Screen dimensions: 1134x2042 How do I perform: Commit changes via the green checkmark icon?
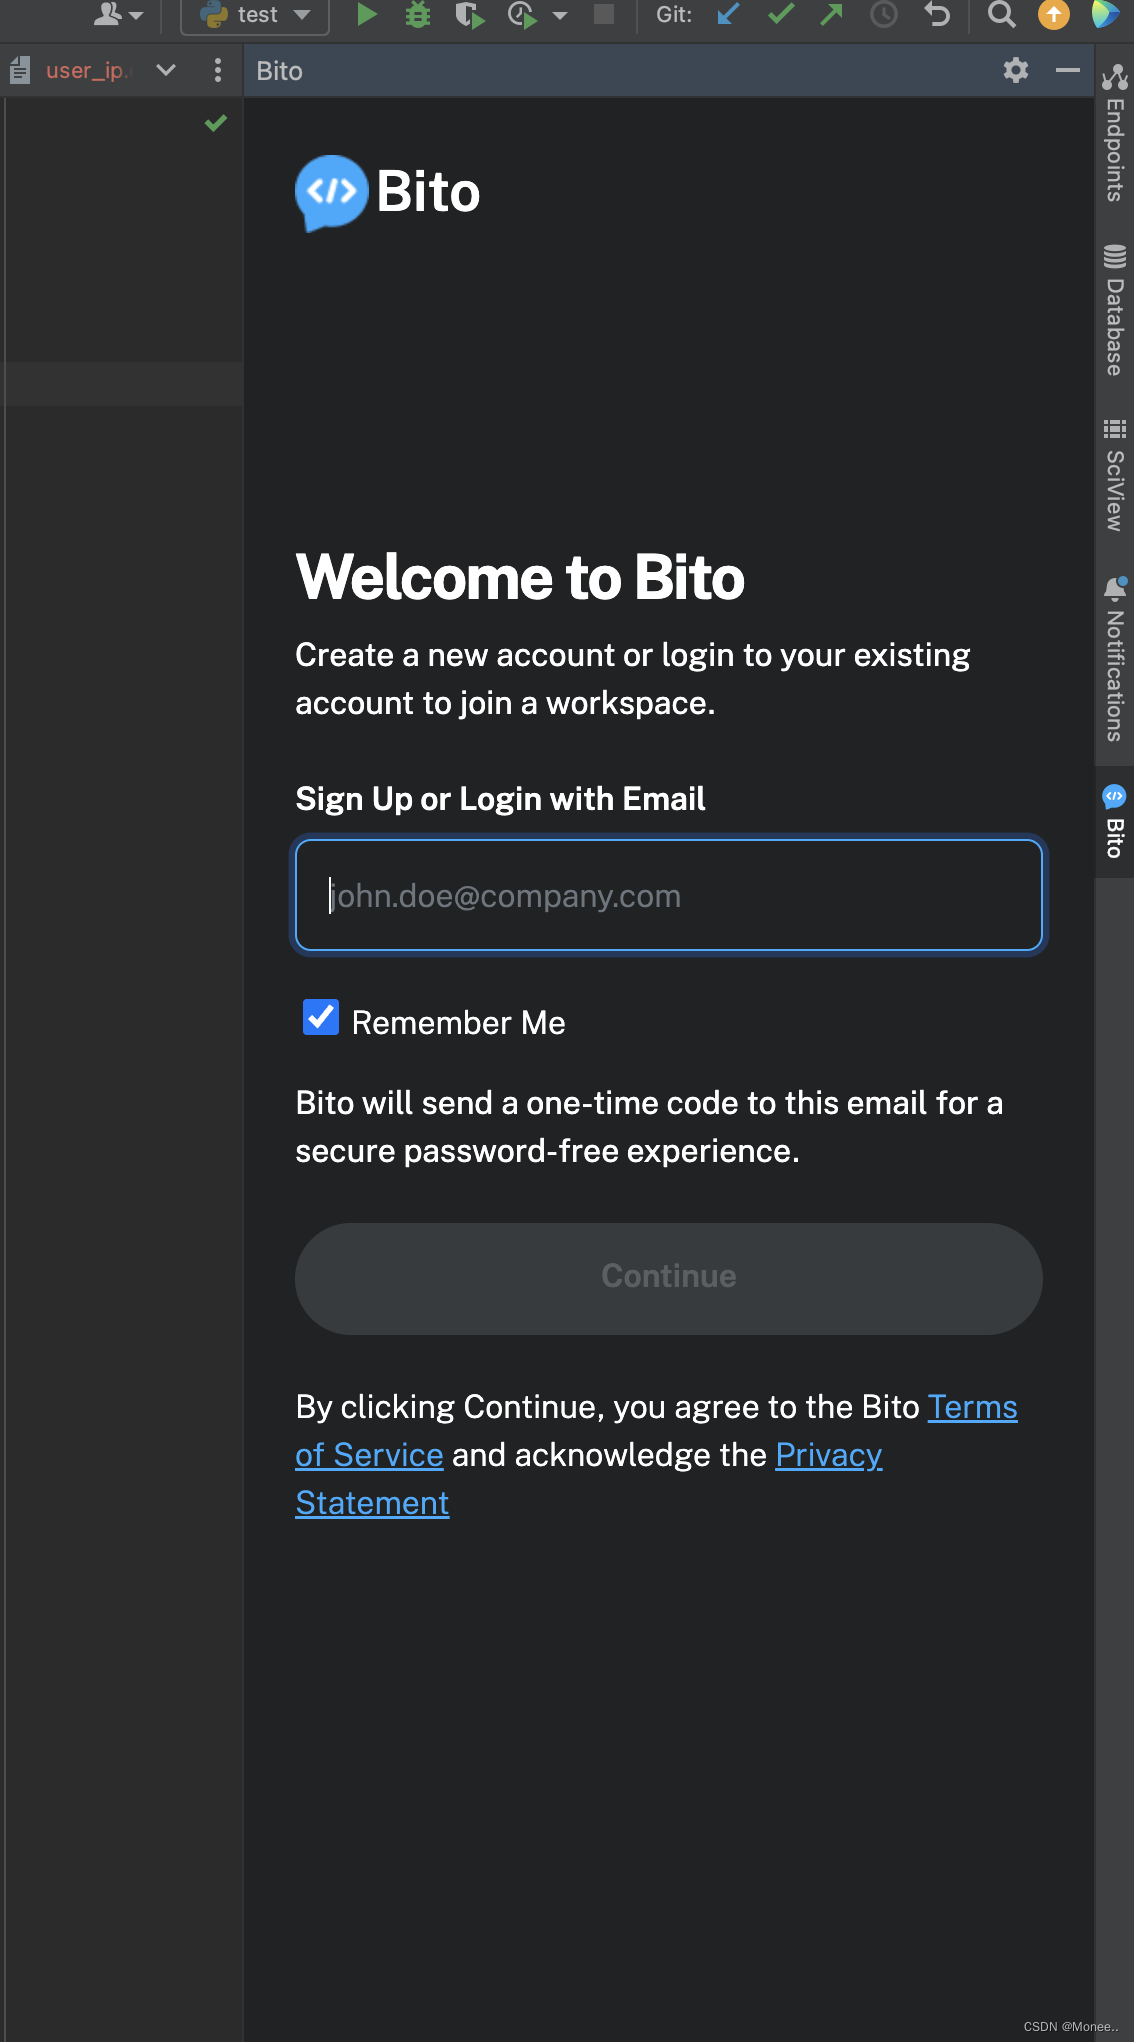(781, 14)
